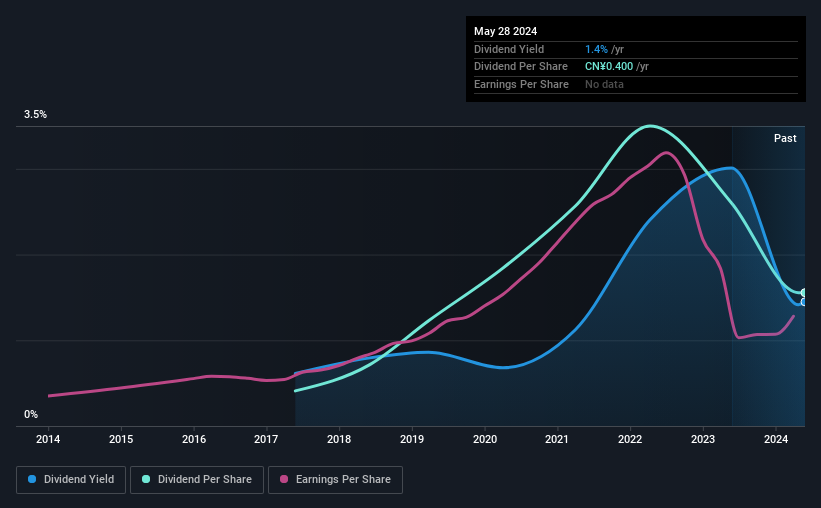Select the 2019 x-axis tick label
Viewport: 821px width, 508px height.
click(412, 439)
